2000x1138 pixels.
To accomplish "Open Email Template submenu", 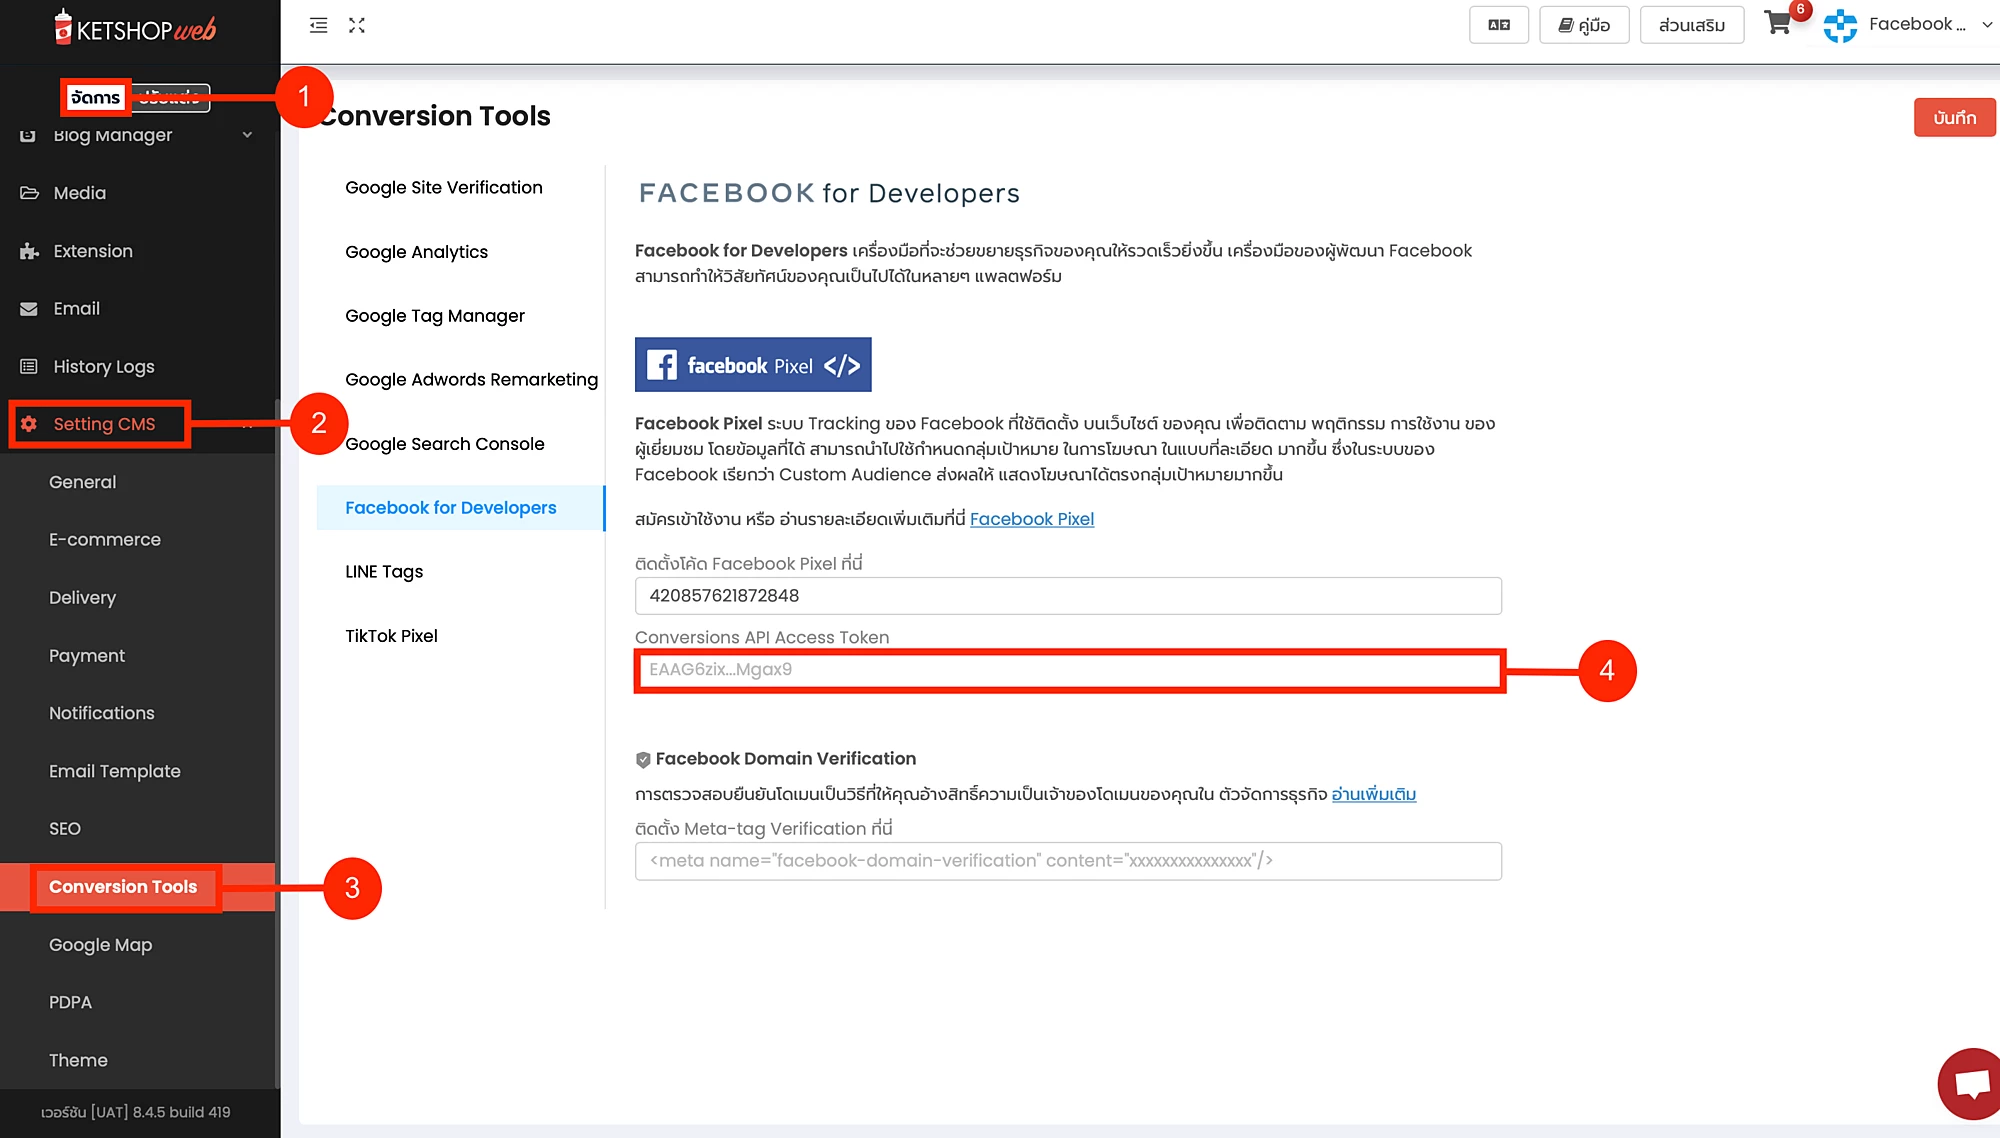I will tap(115, 771).
